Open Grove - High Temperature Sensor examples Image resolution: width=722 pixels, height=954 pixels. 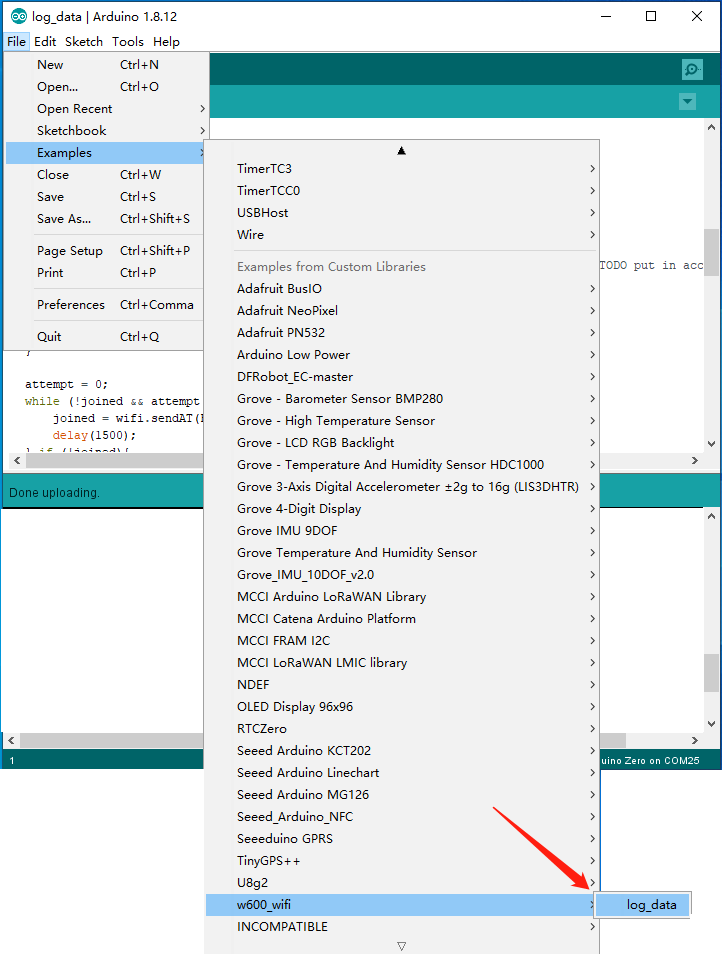pyautogui.click(x=402, y=420)
